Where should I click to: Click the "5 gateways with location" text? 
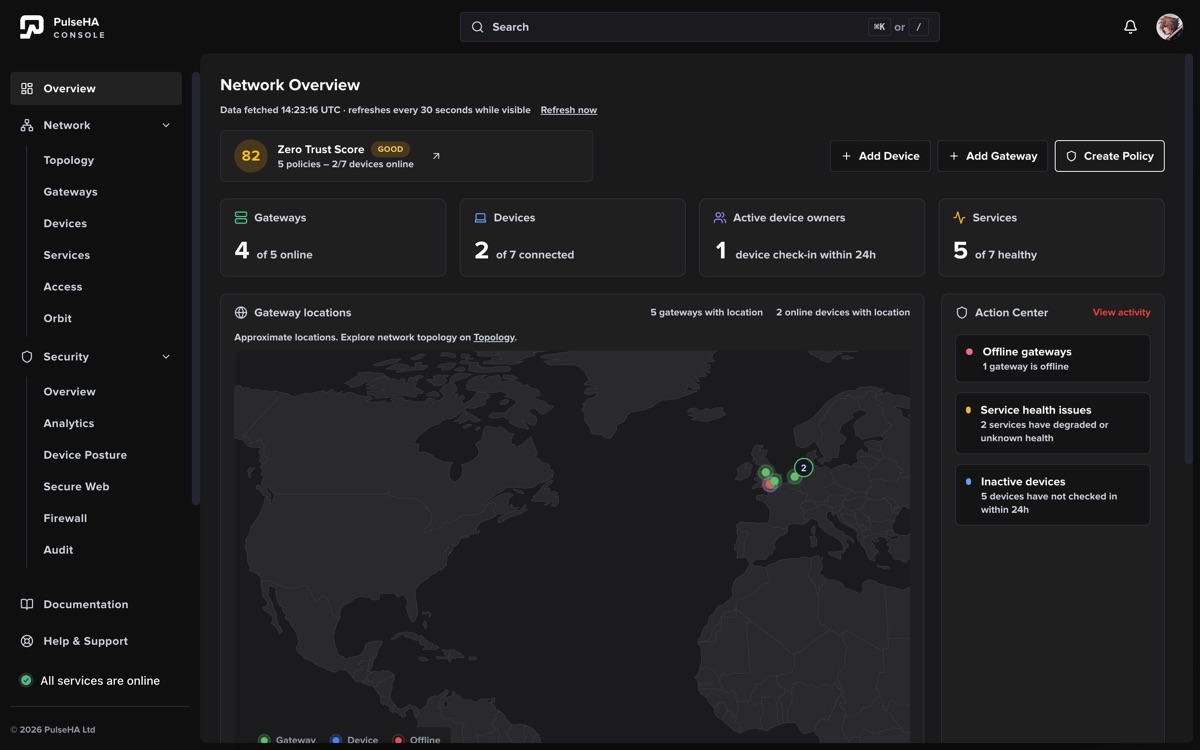pyautogui.click(x=707, y=313)
